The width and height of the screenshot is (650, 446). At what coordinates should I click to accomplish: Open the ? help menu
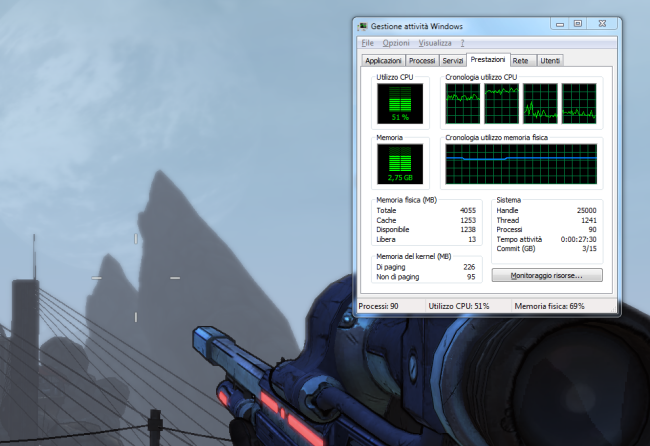[x=462, y=43]
